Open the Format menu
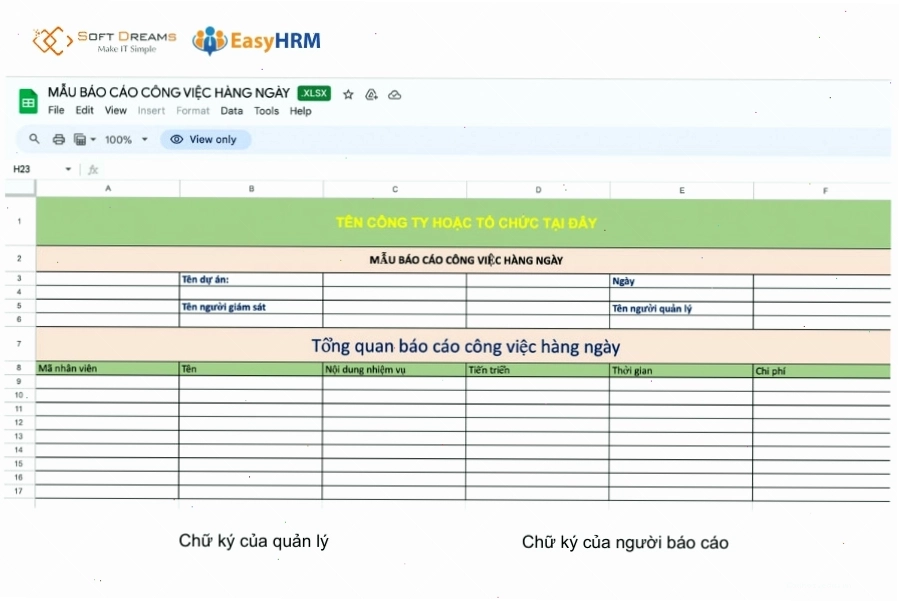The height and width of the screenshot is (602, 899). (x=193, y=111)
